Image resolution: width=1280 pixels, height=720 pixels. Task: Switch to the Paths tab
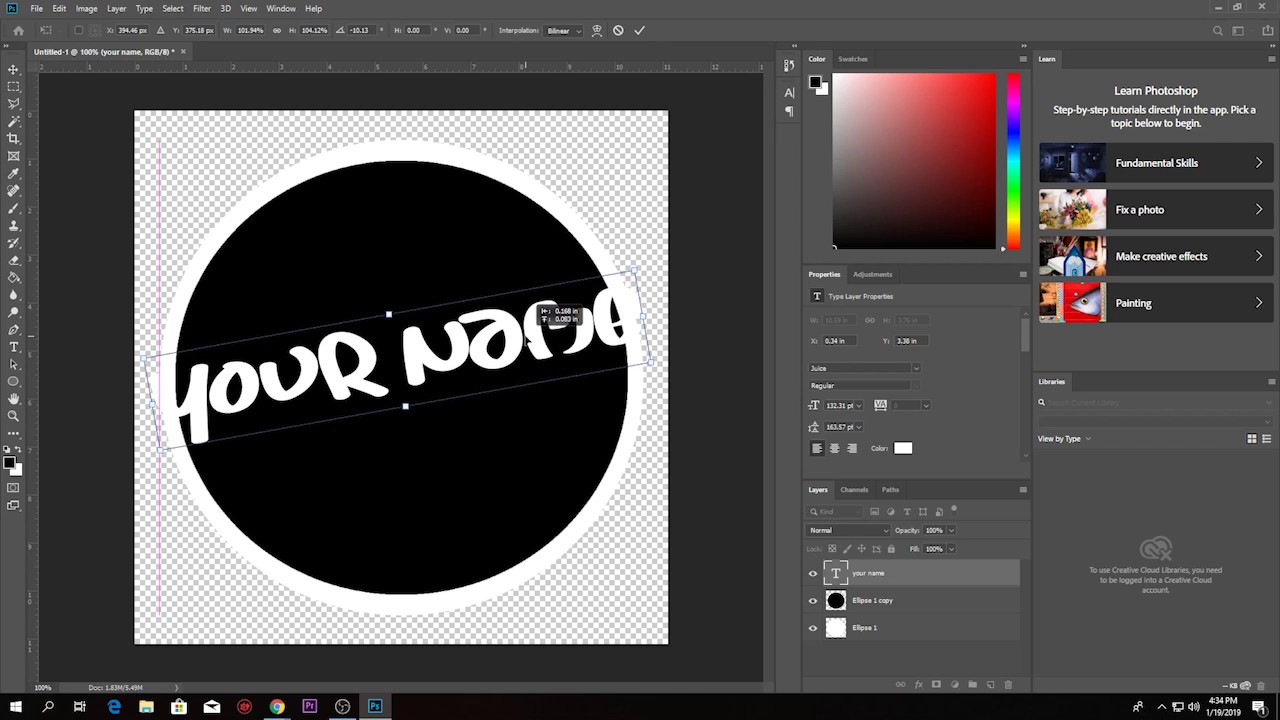890,490
